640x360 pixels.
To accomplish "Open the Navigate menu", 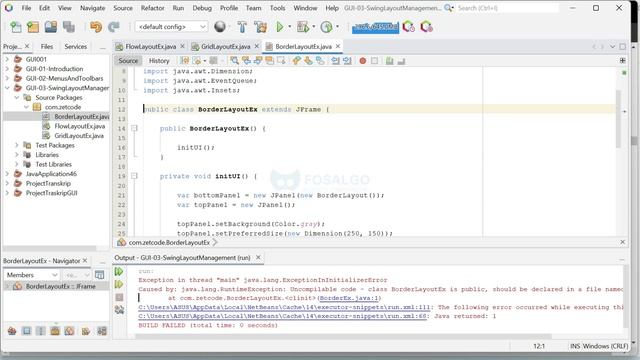I will tap(92, 8).
